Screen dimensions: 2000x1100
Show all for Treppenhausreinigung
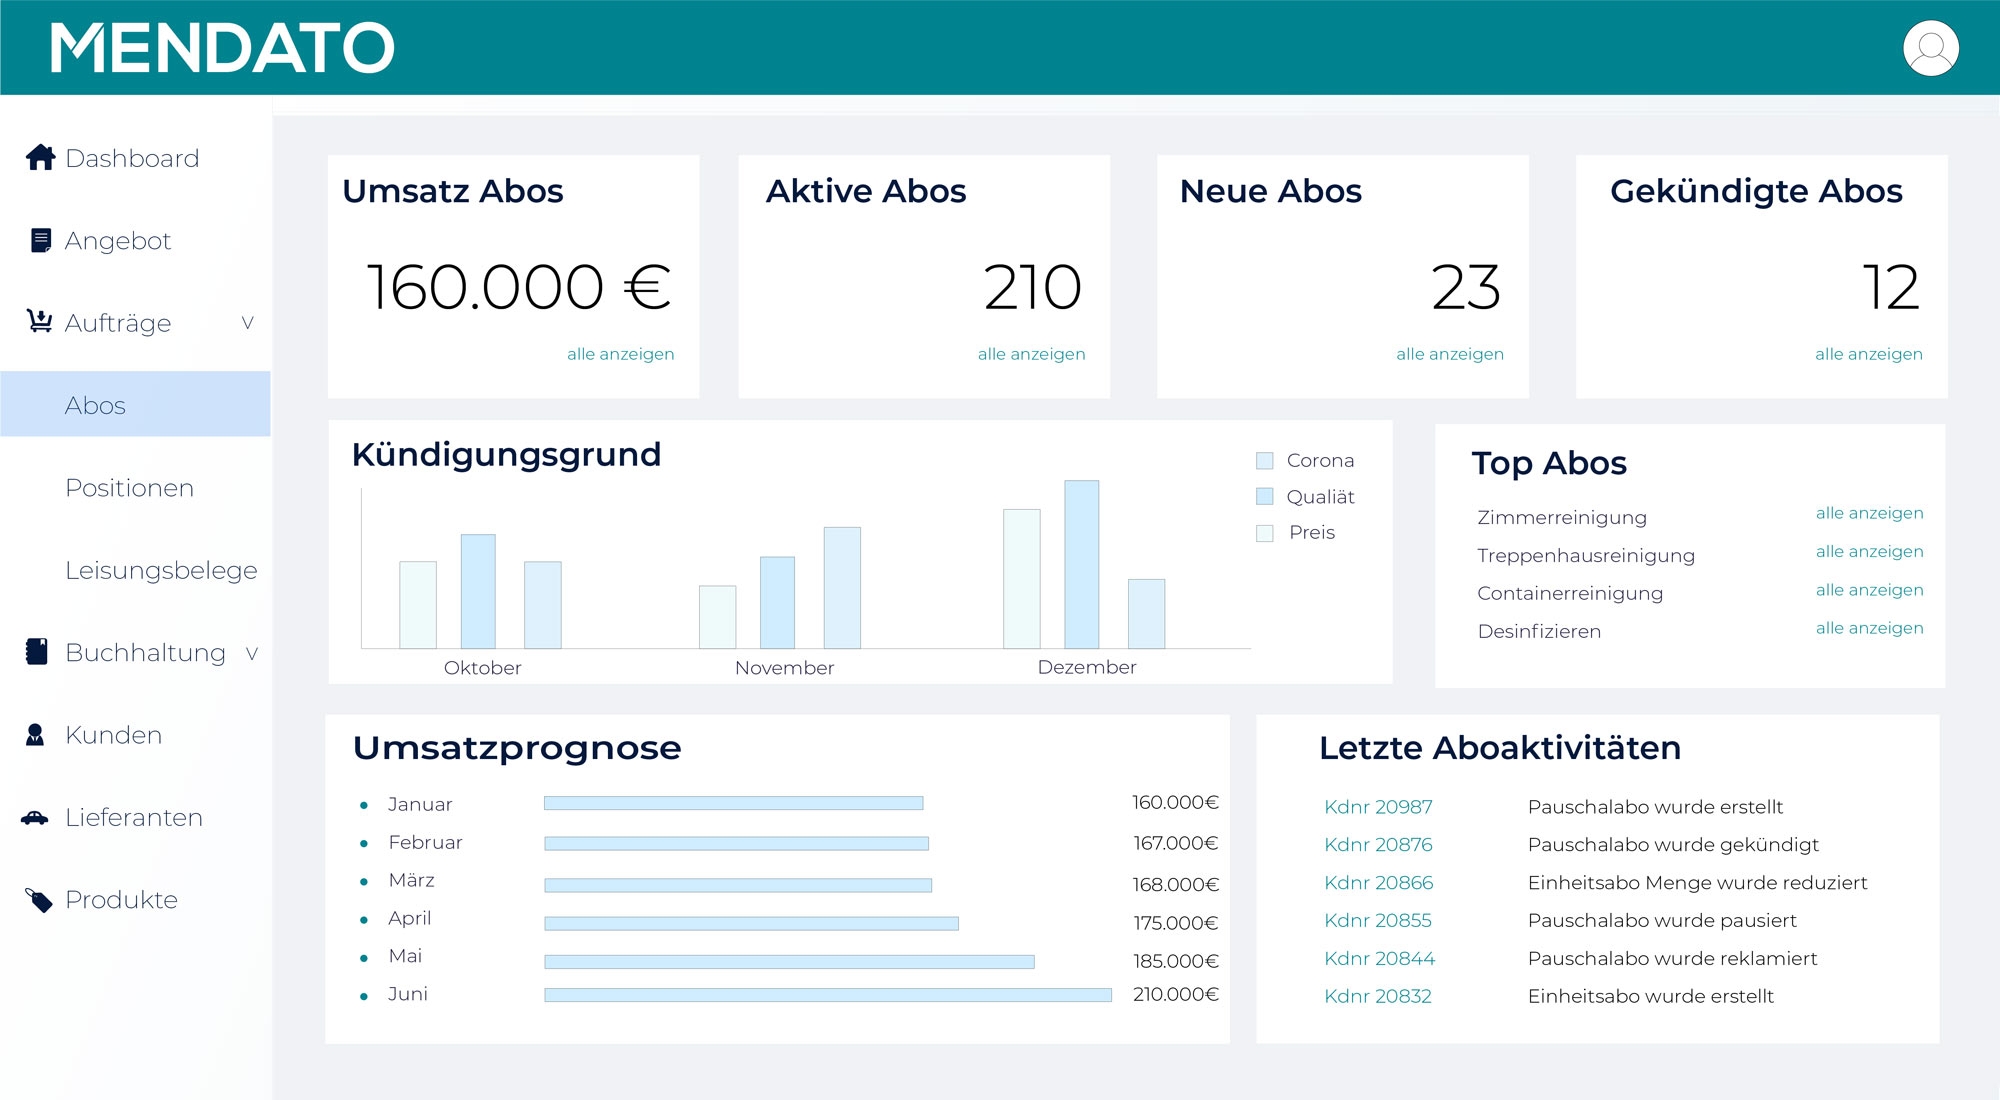[x=1869, y=552]
